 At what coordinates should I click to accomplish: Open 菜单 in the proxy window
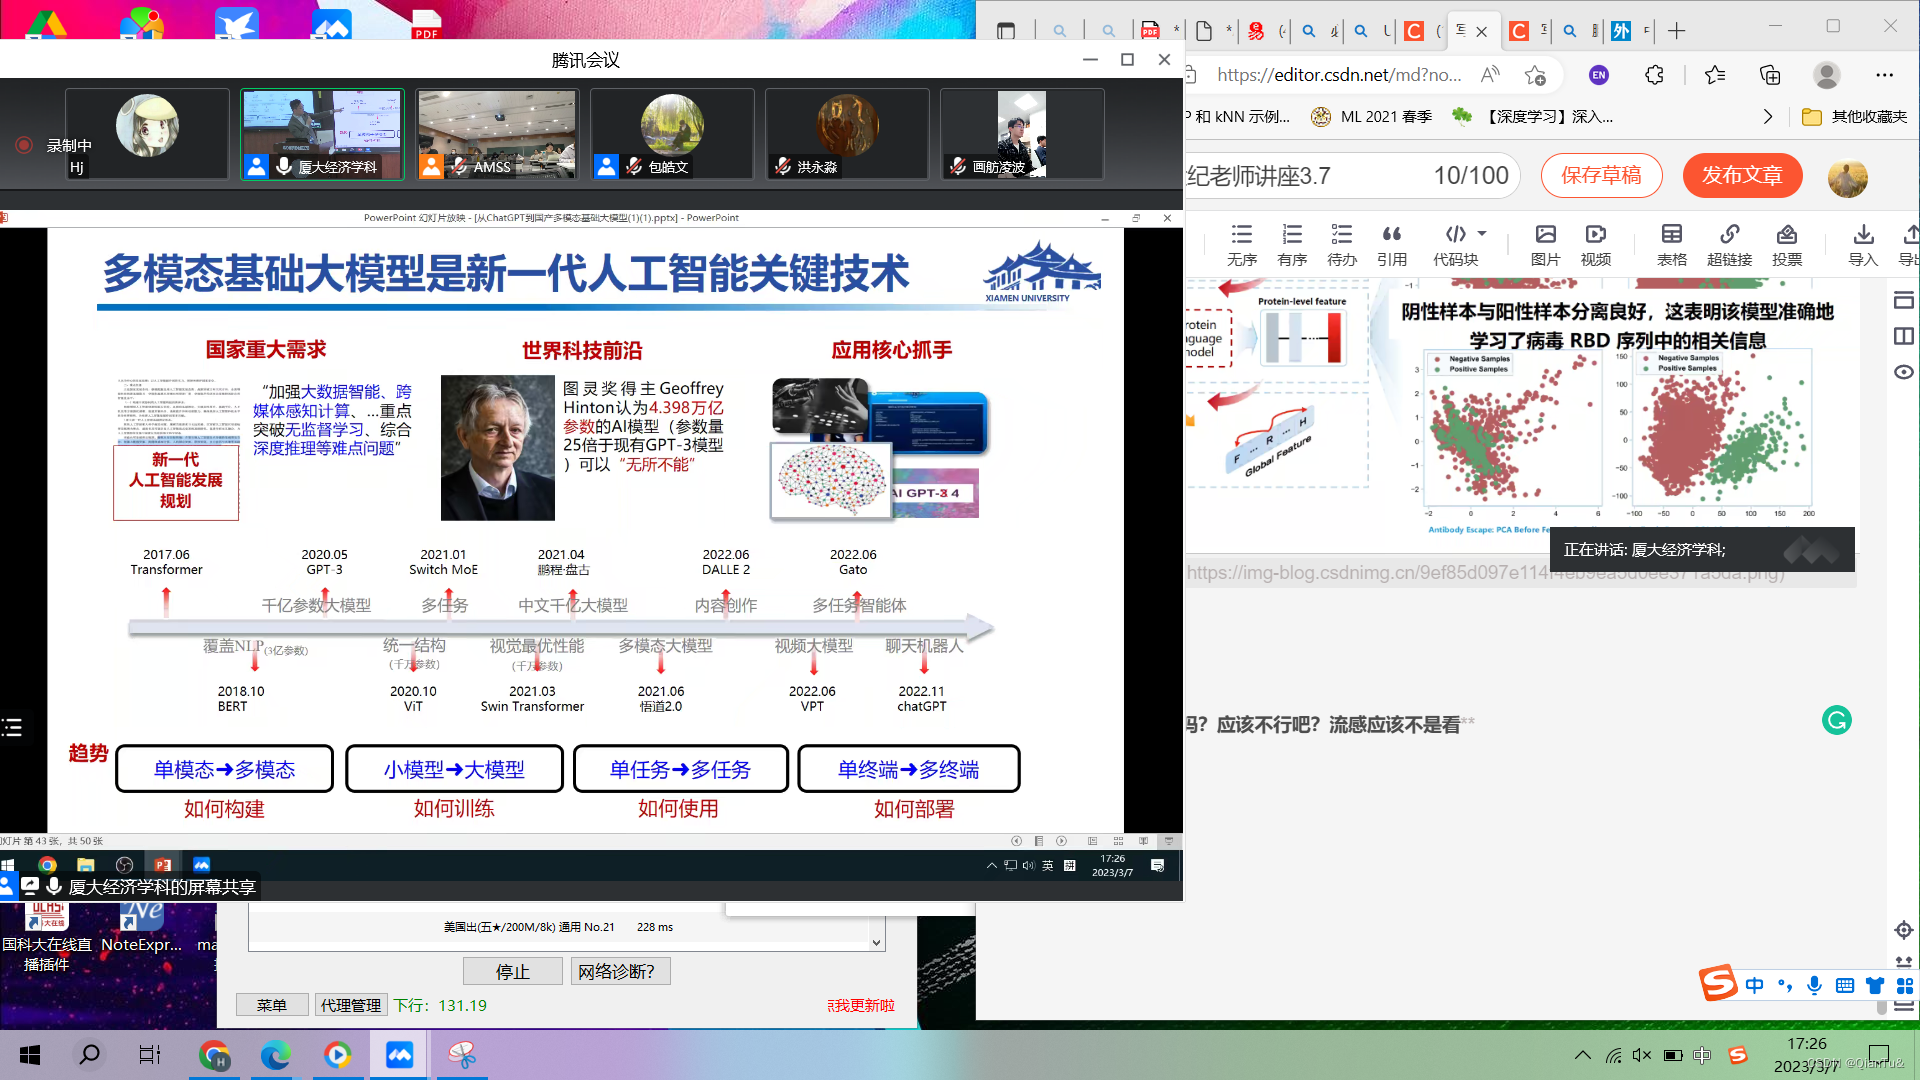coord(272,1005)
